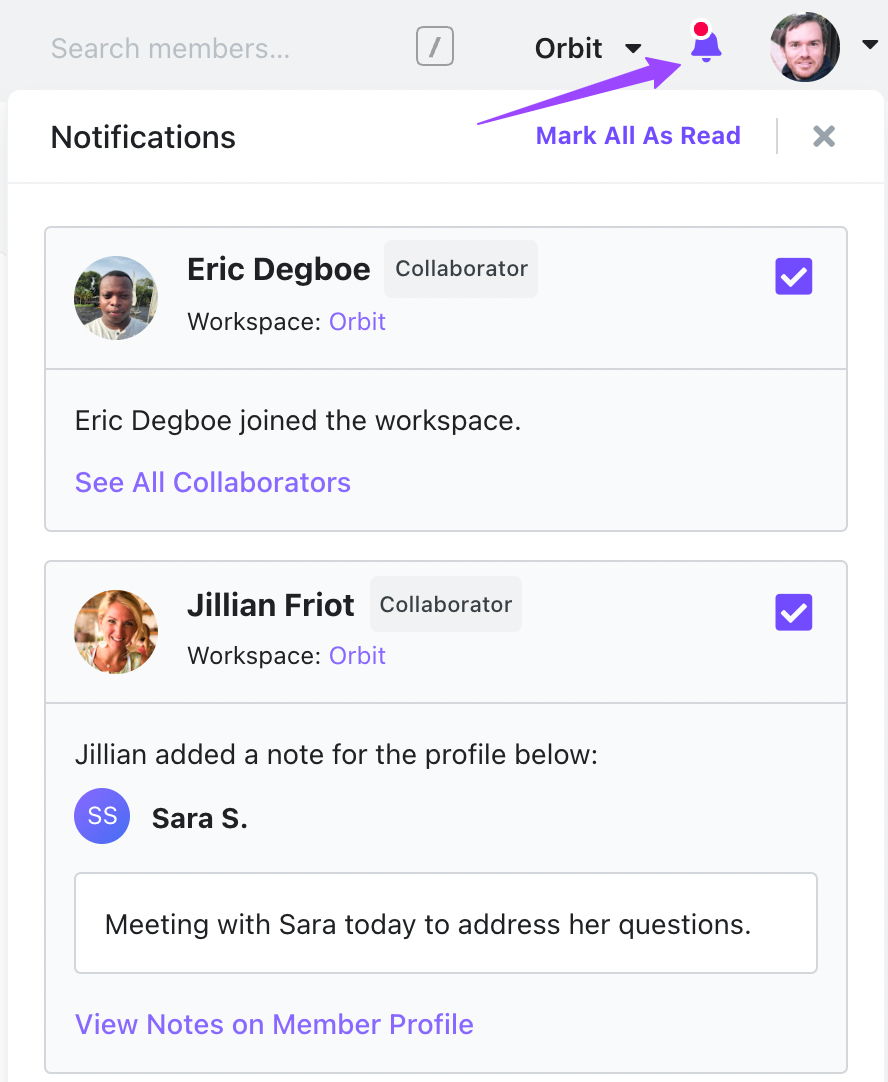Open Orbit workspace link under Jillian Friot
Screen dimensions: 888x1082
(357, 656)
